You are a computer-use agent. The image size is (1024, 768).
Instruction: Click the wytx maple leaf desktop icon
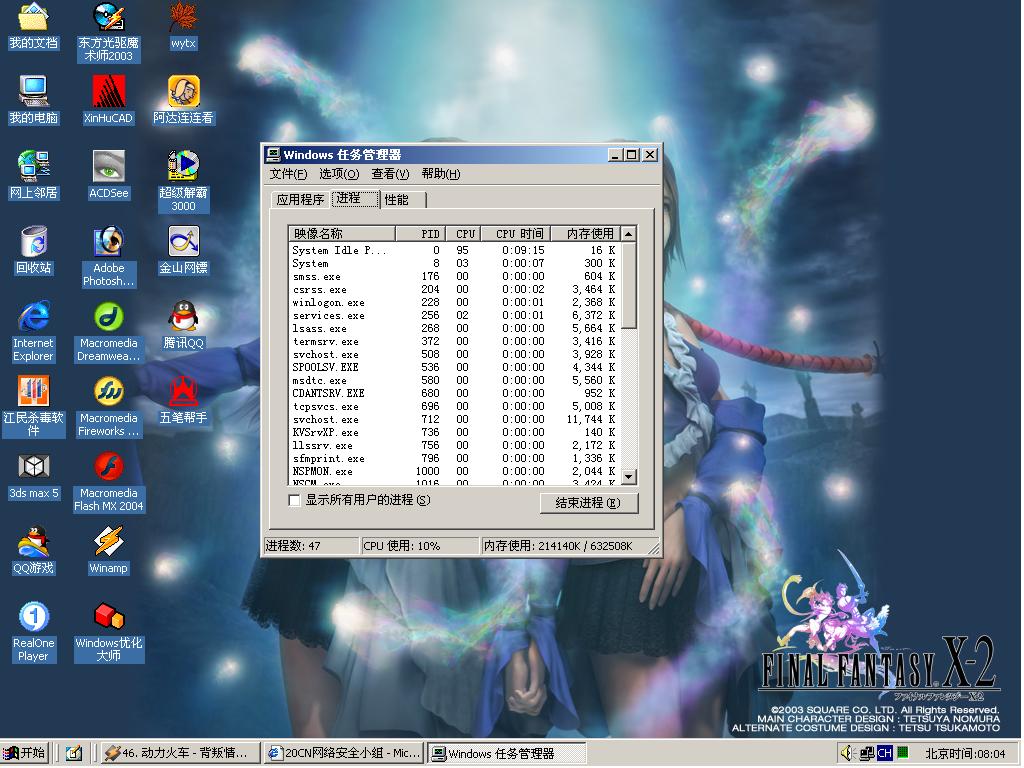tap(183, 27)
